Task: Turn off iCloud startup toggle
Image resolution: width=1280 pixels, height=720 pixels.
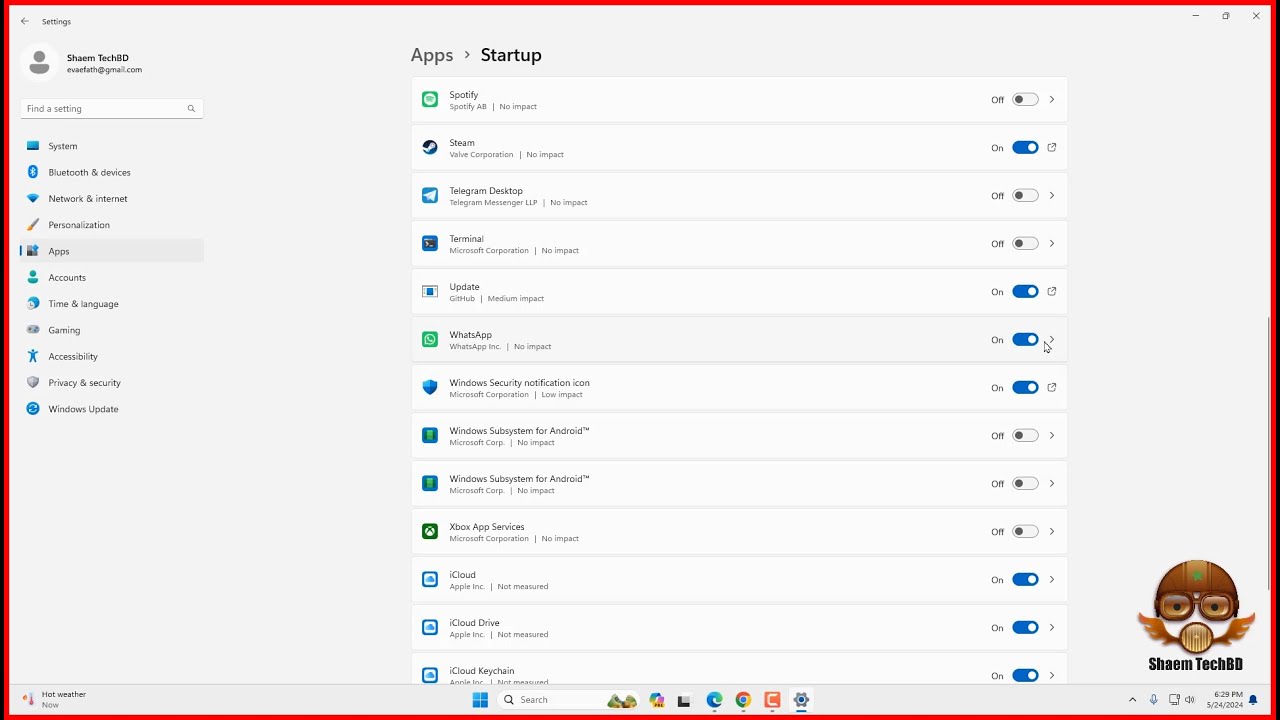Action: (1025, 580)
